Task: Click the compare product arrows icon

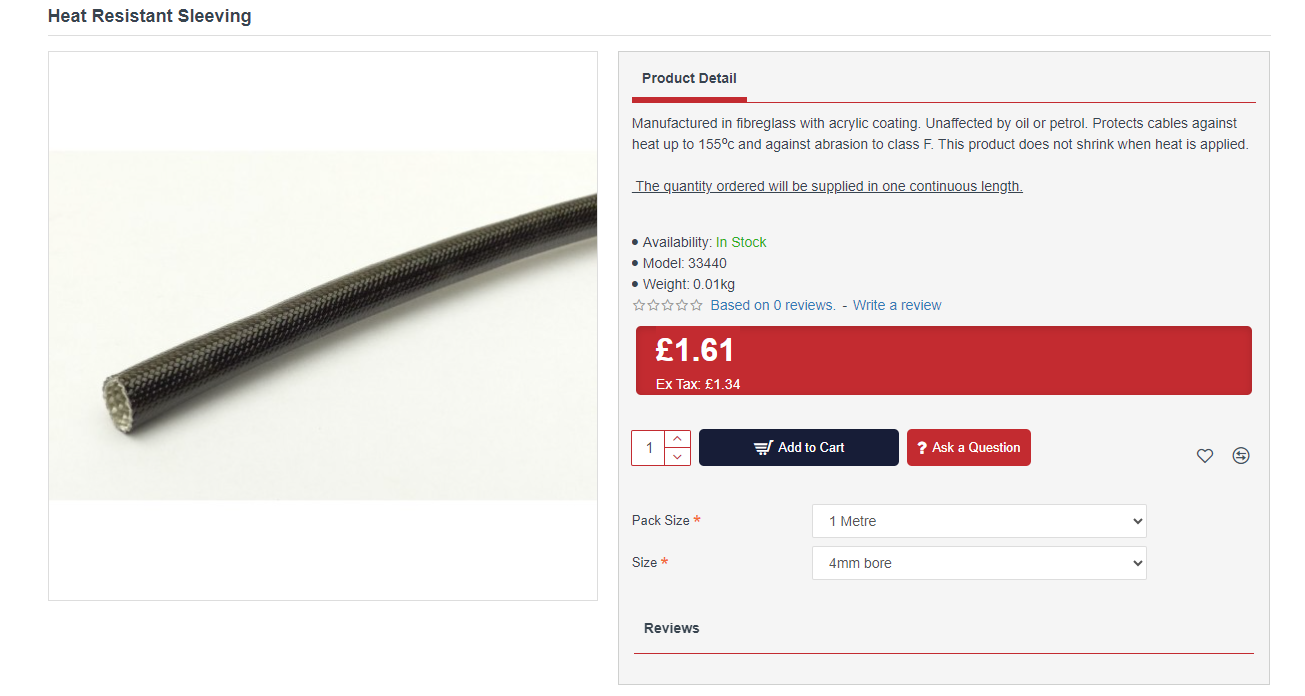Action: [x=1241, y=456]
